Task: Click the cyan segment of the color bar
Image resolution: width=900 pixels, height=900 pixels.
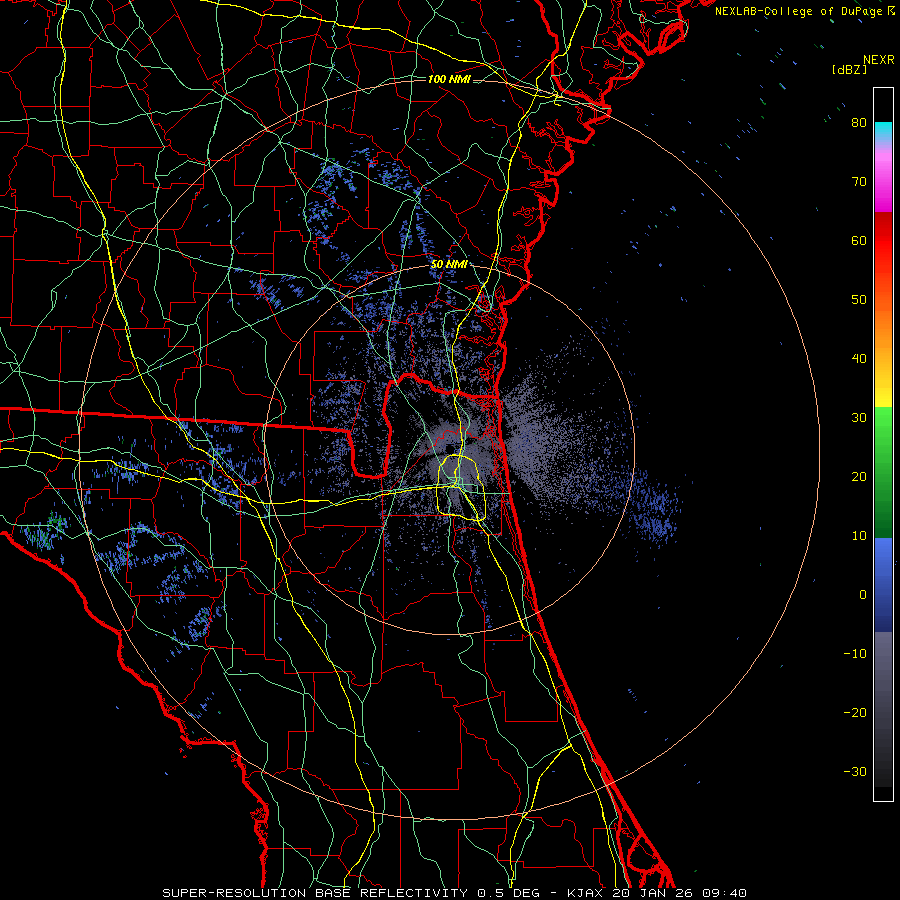Action: [883, 131]
